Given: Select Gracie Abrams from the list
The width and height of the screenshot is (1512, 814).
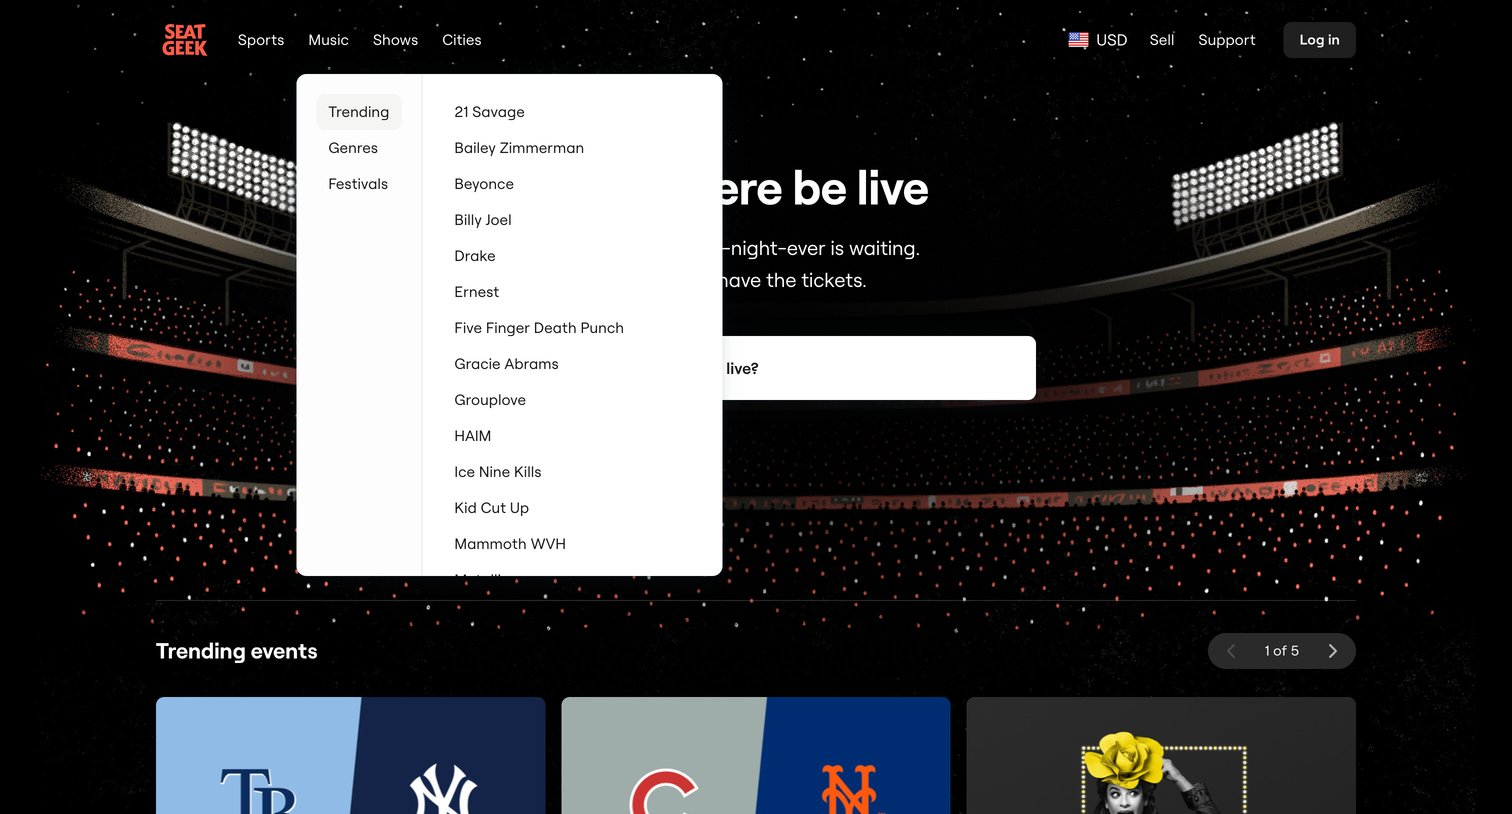Looking at the screenshot, I should [506, 364].
